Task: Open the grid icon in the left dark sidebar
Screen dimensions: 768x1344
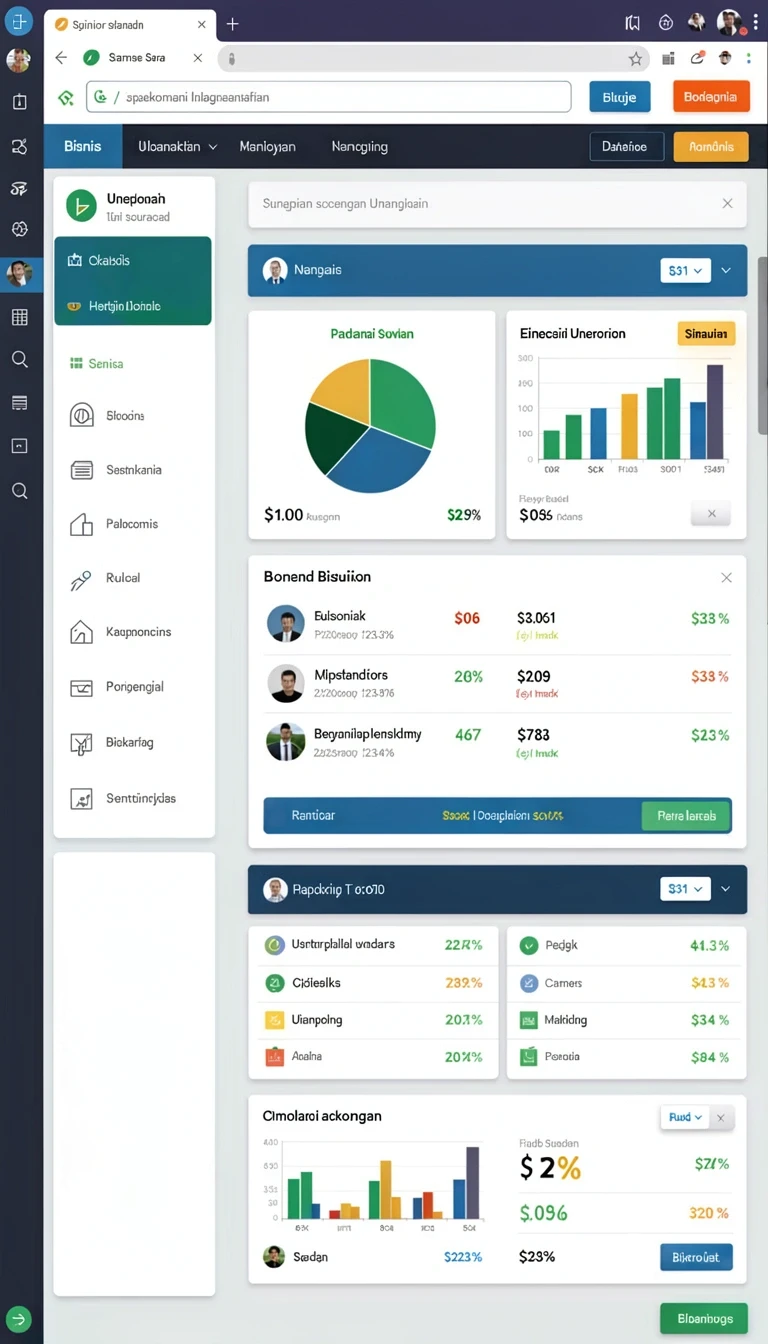Action: [x=19, y=317]
